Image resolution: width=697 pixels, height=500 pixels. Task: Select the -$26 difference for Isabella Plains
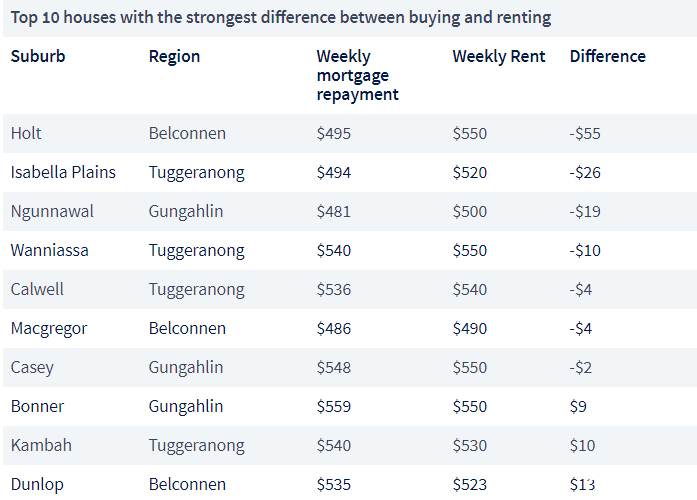[585, 172]
